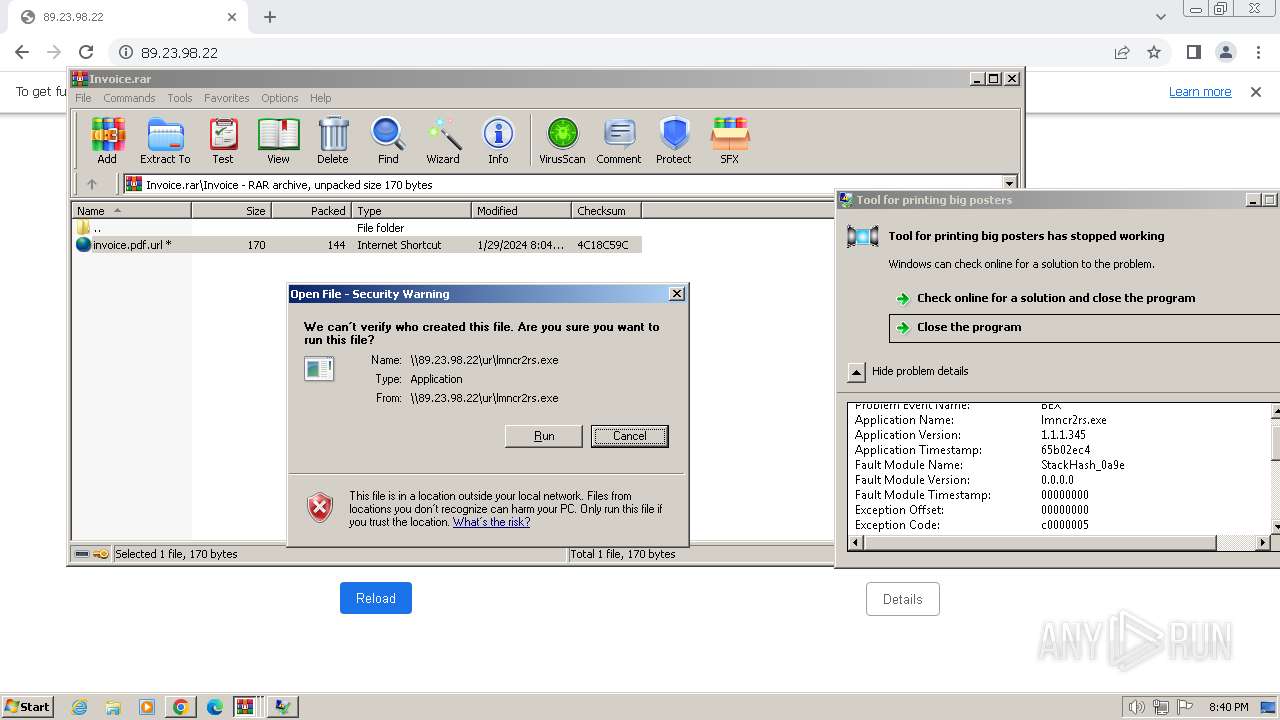The width and height of the screenshot is (1280, 720).
Task: Open the What's the risk? link
Action: 491,522
